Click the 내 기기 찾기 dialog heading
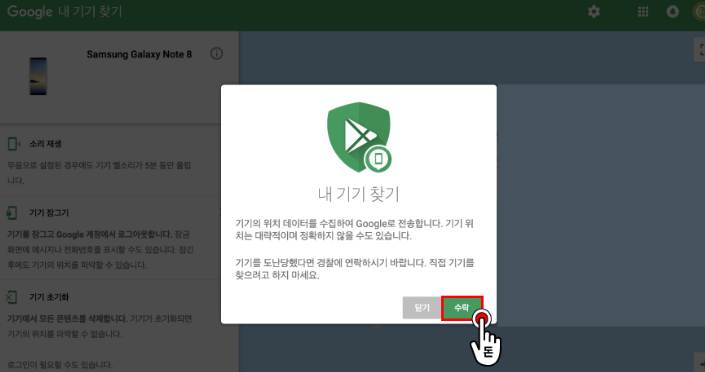This screenshot has width=705, height=372. [x=359, y=194]
